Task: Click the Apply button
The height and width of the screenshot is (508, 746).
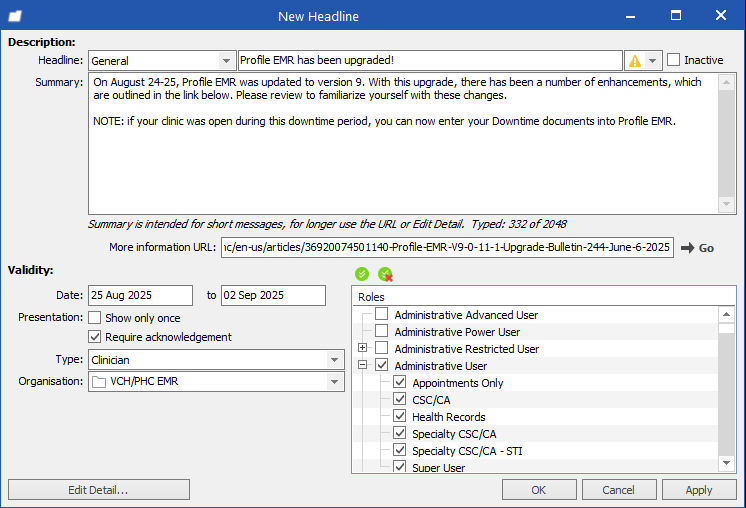Action: (699, 490)
